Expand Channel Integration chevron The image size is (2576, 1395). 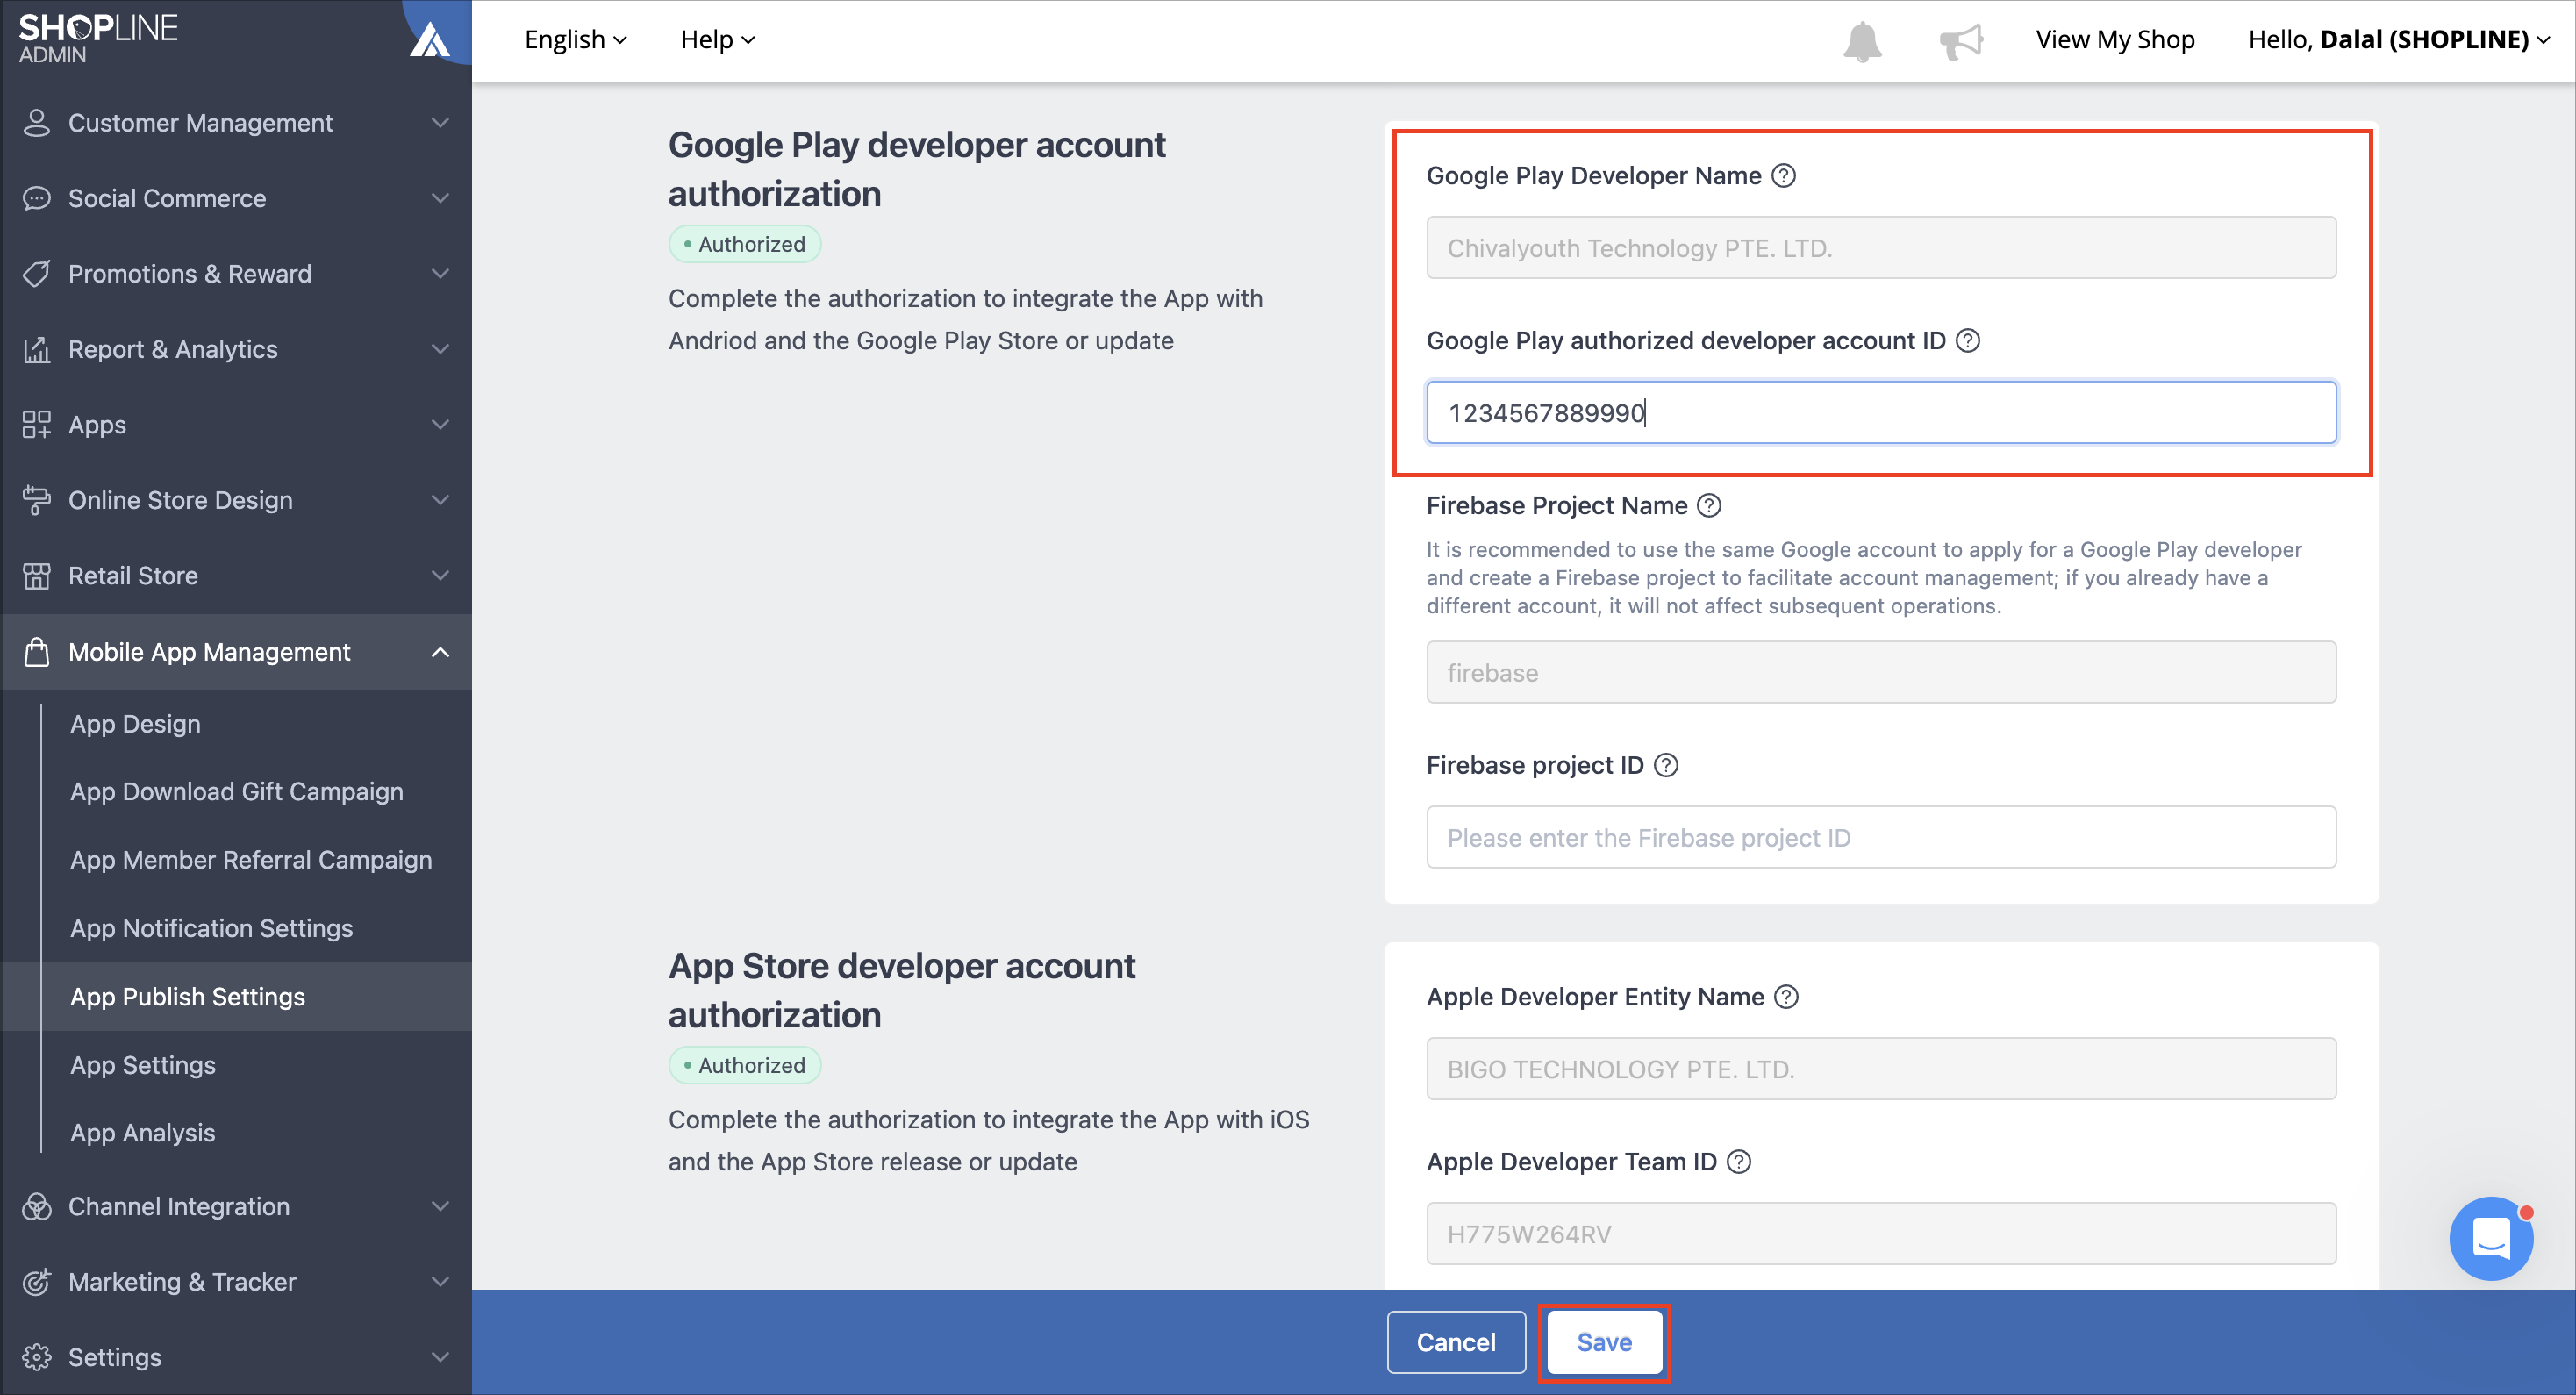(x=440, y=1206)
